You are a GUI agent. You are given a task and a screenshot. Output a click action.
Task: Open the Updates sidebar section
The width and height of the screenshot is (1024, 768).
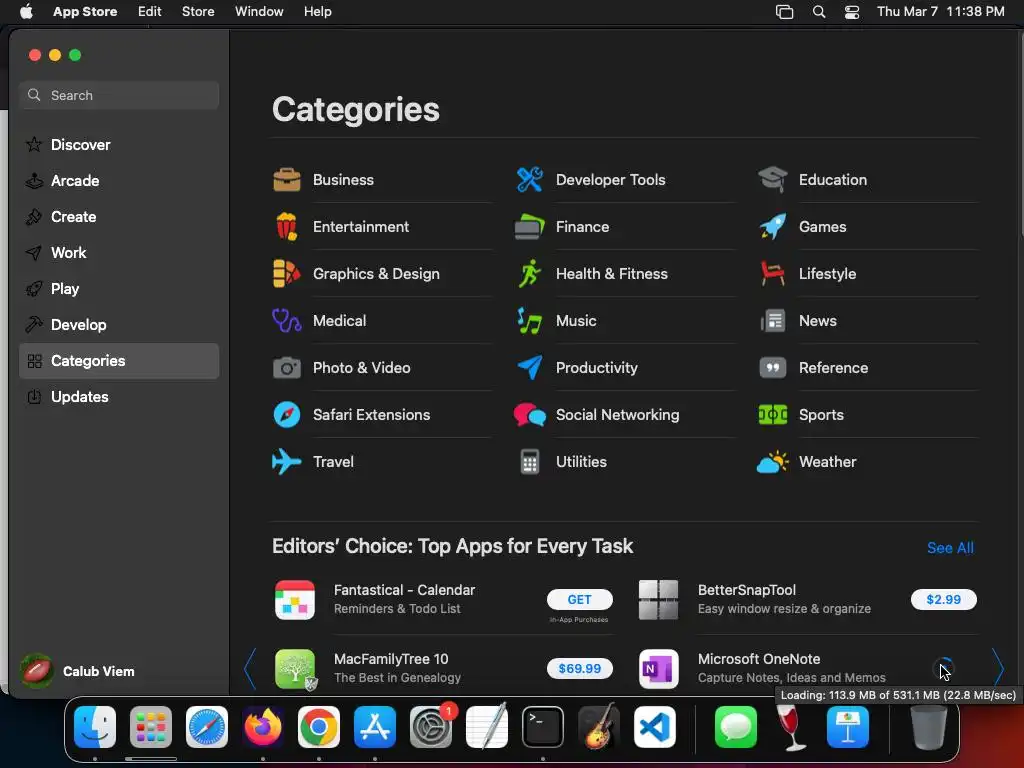(119, 397)
